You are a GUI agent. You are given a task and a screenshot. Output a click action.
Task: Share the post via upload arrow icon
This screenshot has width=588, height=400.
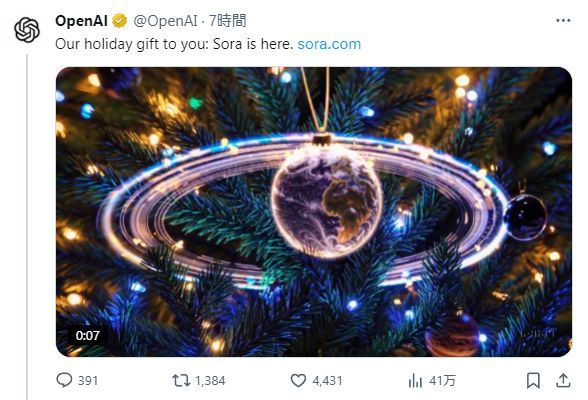[563, 381]
